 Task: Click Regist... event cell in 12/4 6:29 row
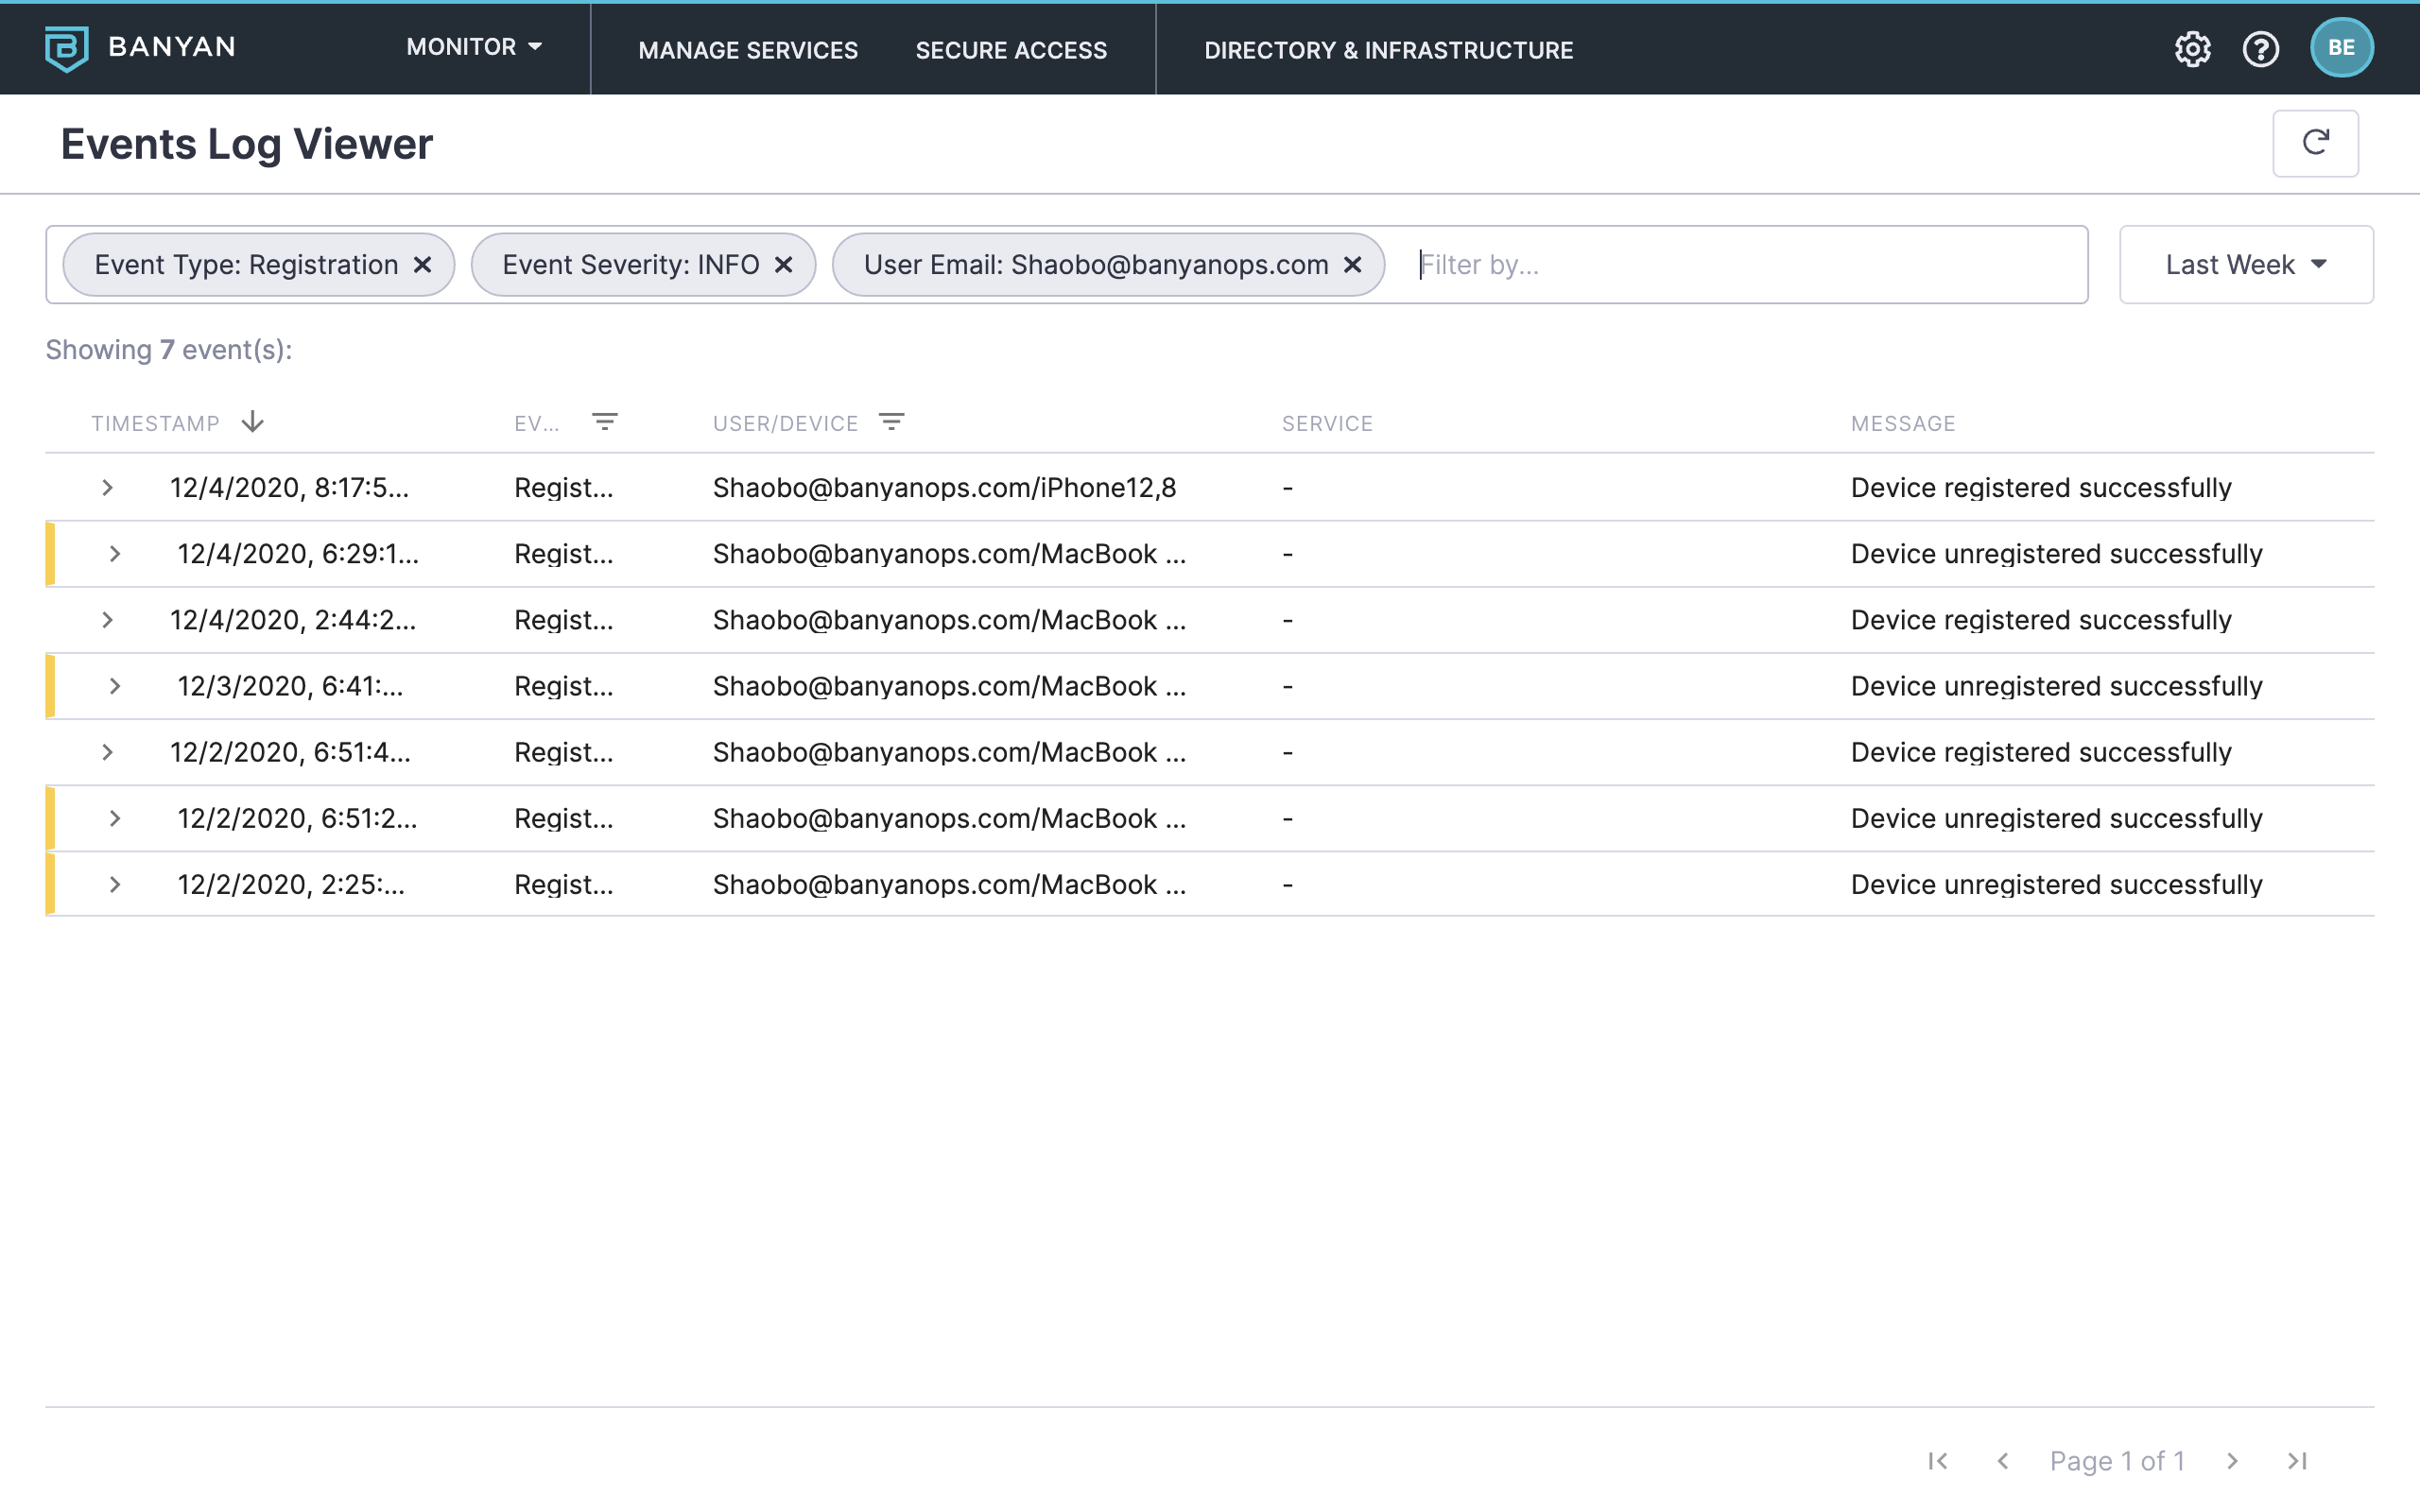[x=564, y=554]
